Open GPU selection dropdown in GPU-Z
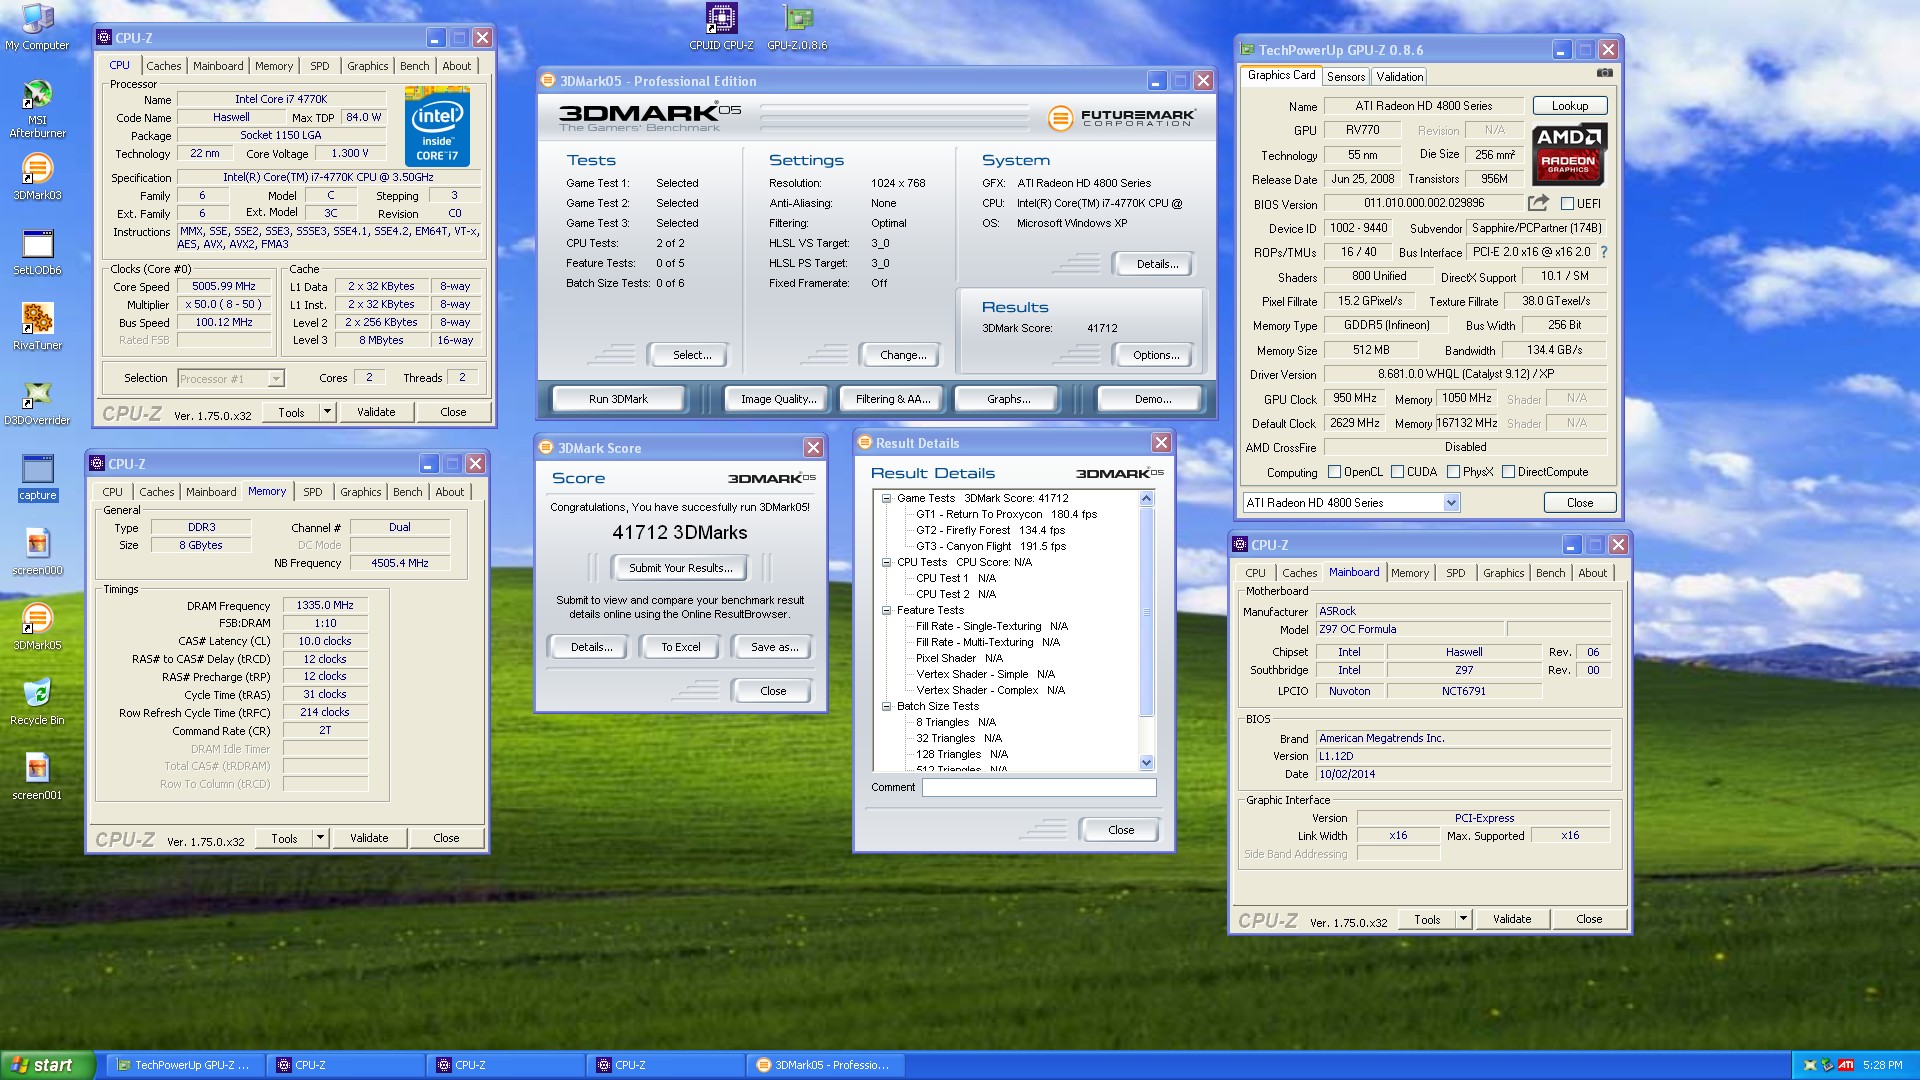Image resolution: width=1920 pixels, height=1080 pixels. pos(1451,503)
